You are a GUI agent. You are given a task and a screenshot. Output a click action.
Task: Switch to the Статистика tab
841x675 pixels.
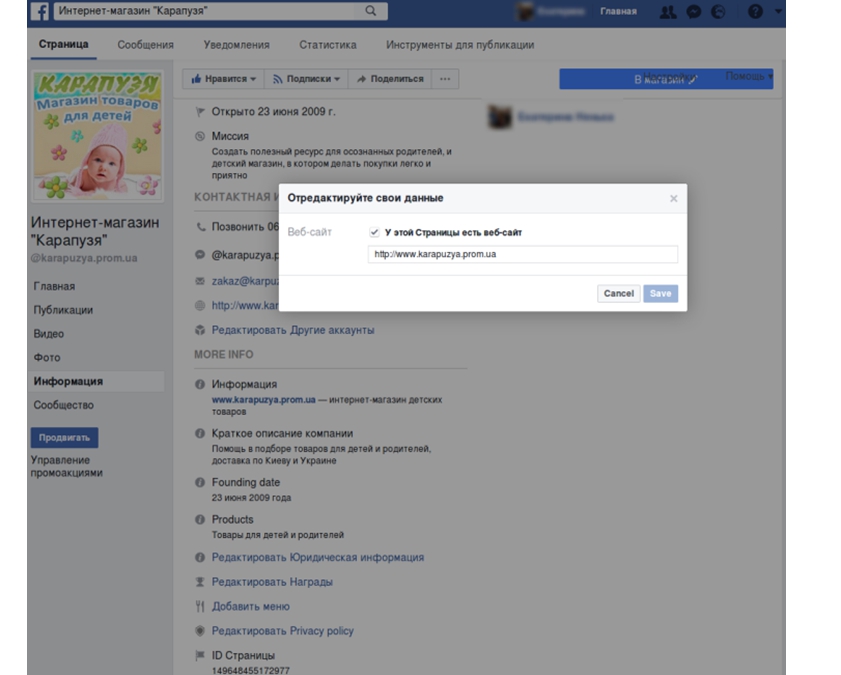pyautogui.click(x=327, y=45)
